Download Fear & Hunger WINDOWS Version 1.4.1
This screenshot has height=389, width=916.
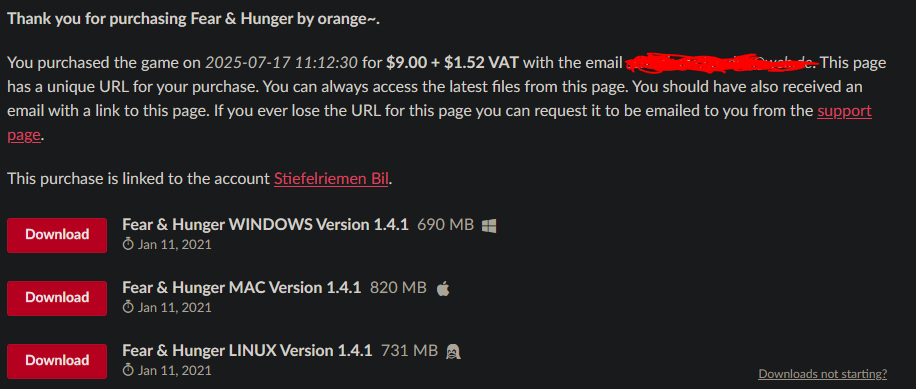point(57,235)
